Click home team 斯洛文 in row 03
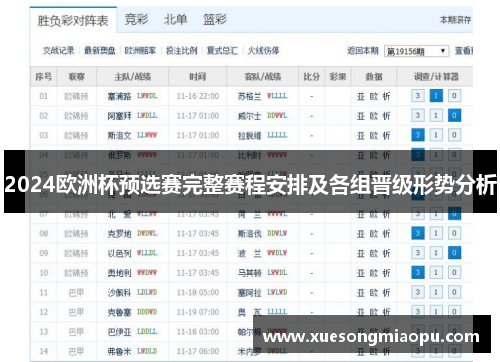This screenshot has width=500, height=362. [119, 136]
